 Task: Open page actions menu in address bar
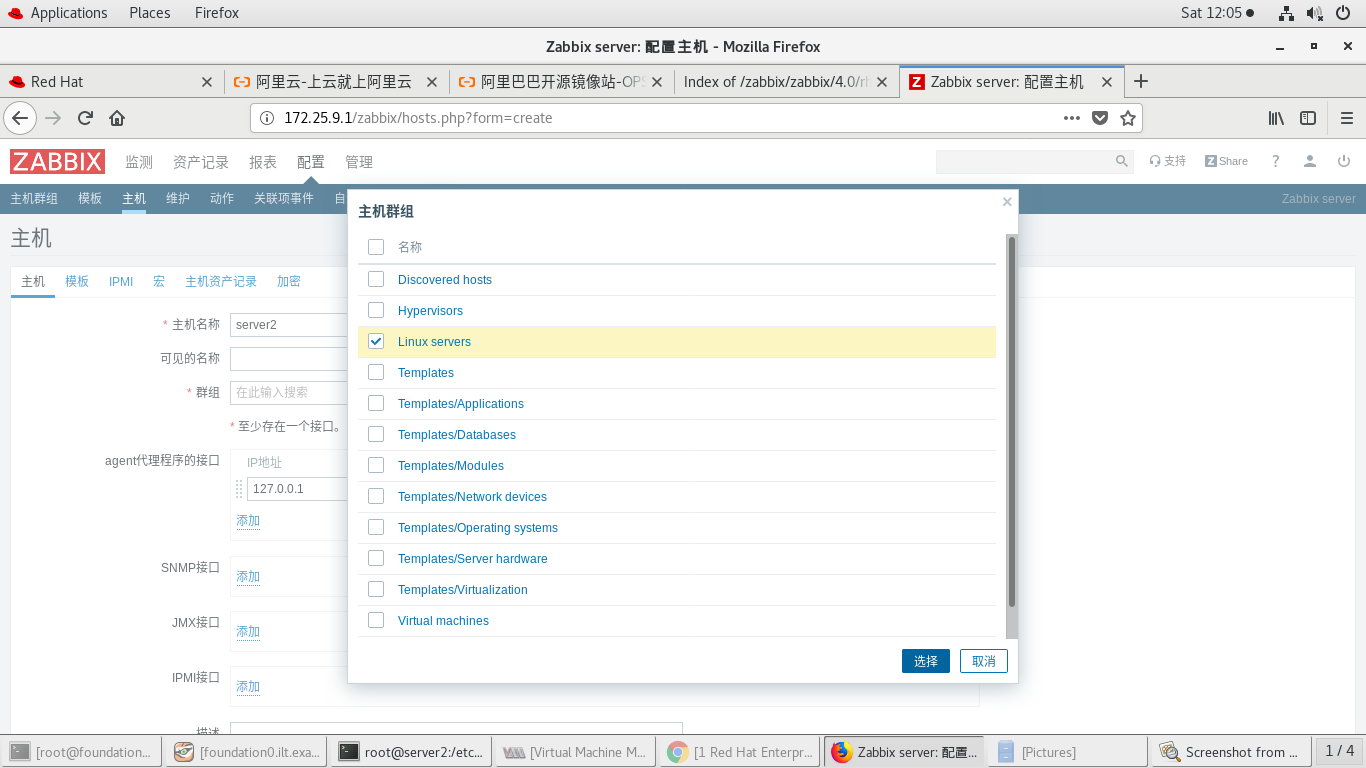coord(1071,118)
